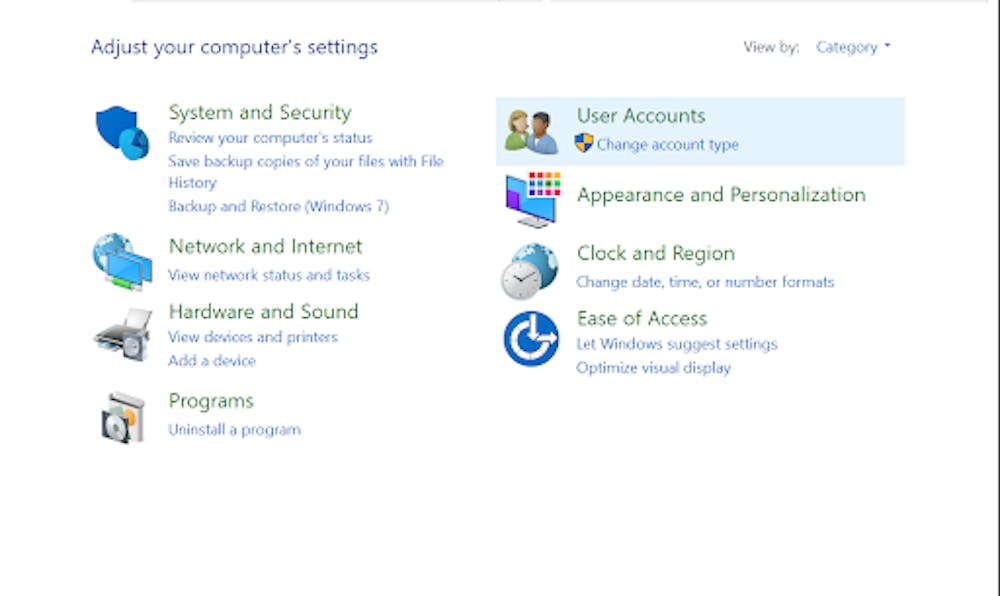Viewport: 1000px width, 596px height.
Task: Click Uninstall a program link
Action: pos(234,430)
